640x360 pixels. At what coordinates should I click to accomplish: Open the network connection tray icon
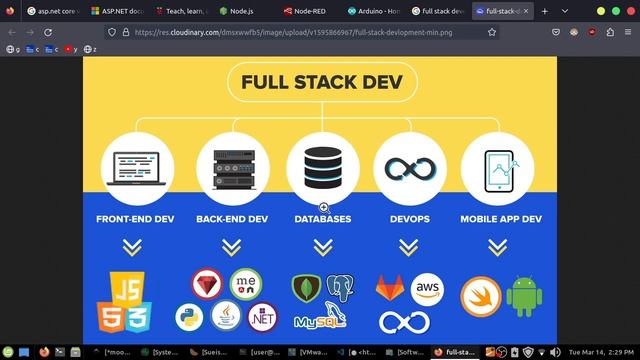point(542,352)
